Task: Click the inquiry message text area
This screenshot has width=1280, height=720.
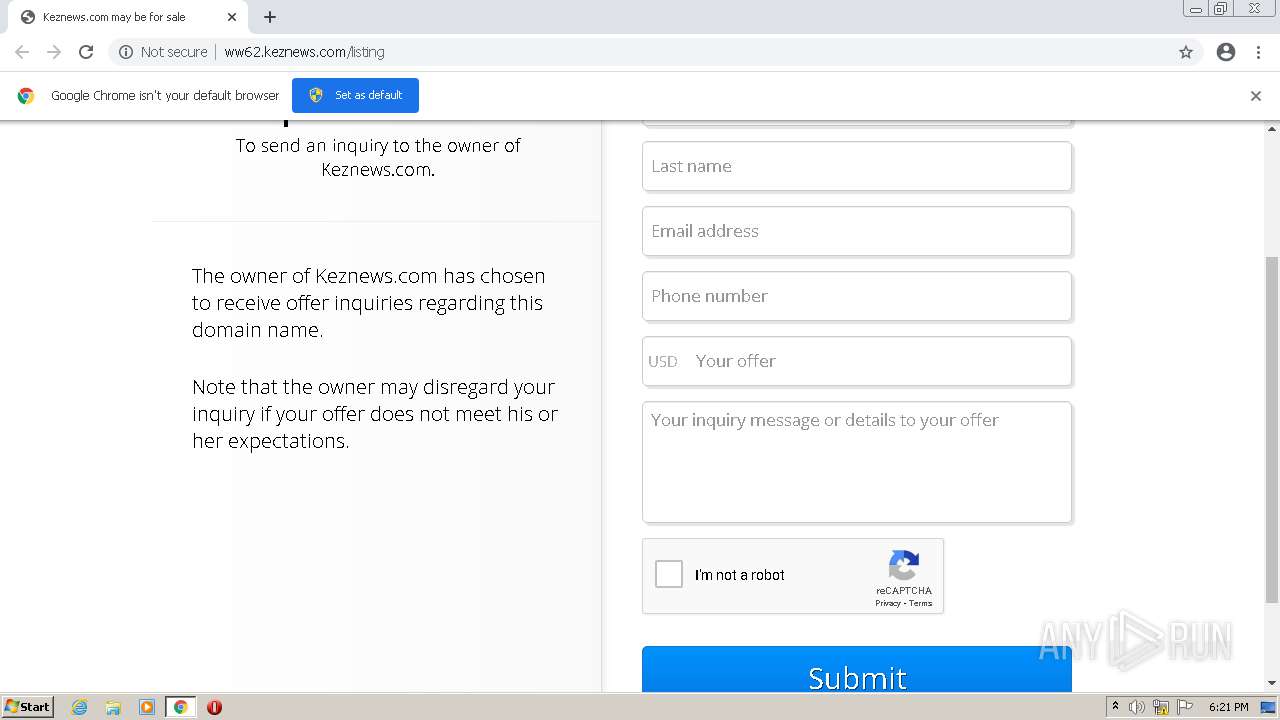Action: 857,462
